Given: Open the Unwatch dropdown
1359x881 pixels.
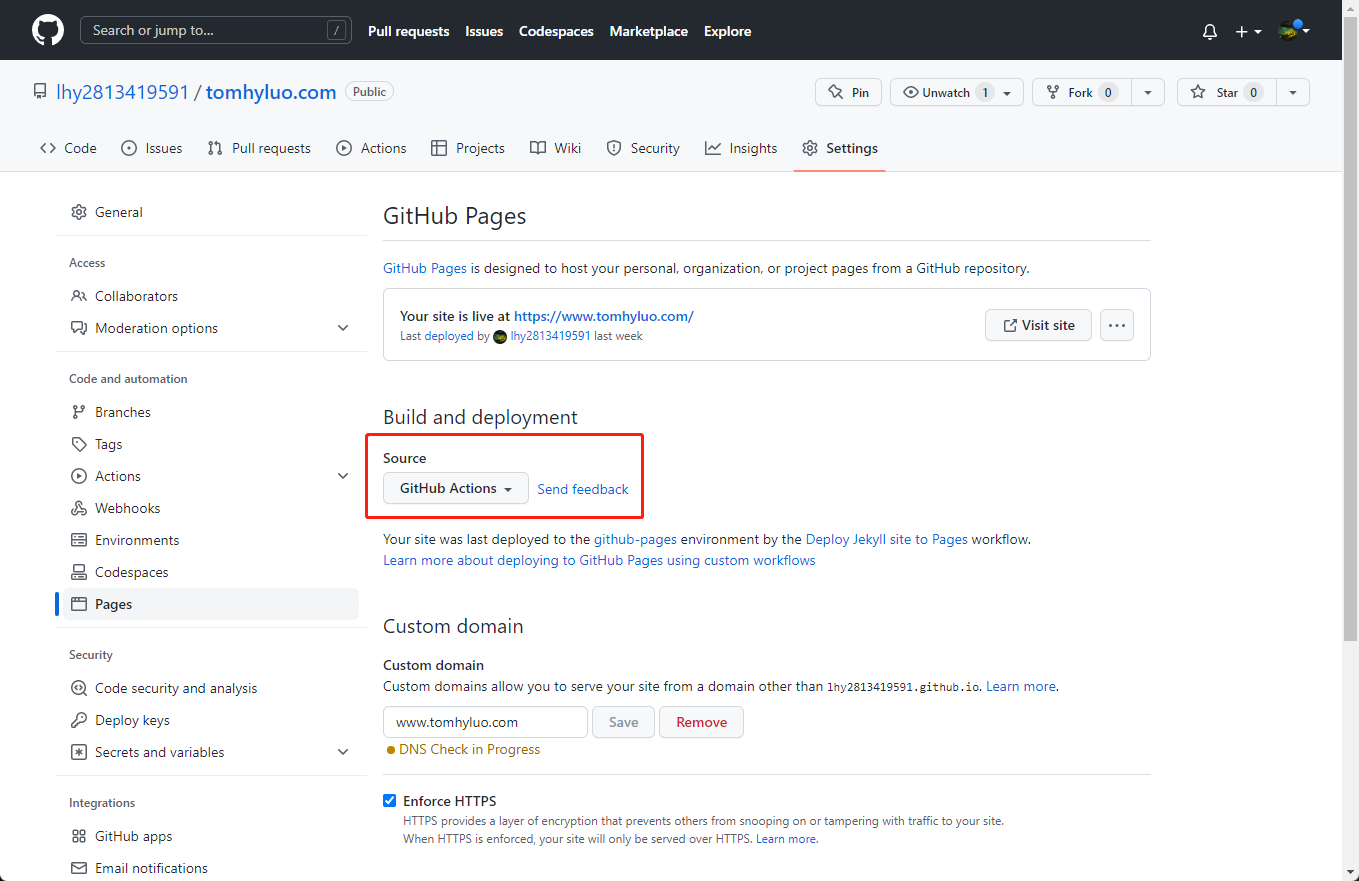Looking at the screenshot, I should [1006, 92].
